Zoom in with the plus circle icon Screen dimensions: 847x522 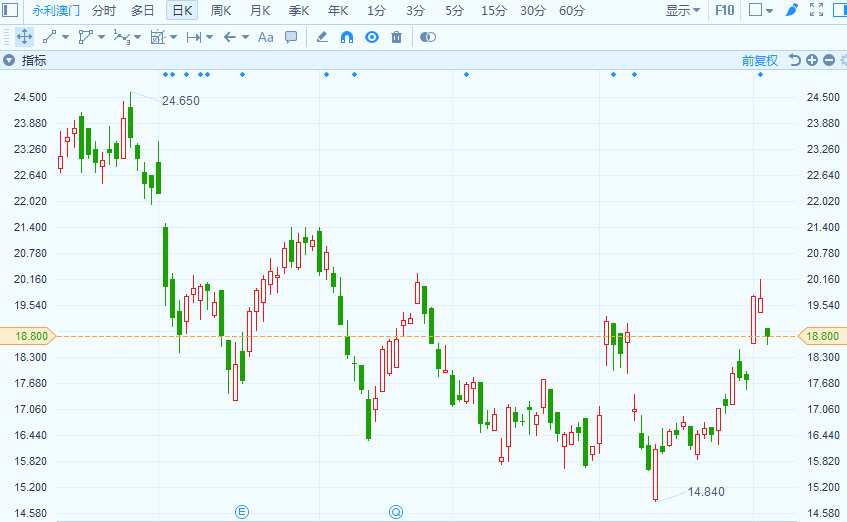click(x=811, y=60)
